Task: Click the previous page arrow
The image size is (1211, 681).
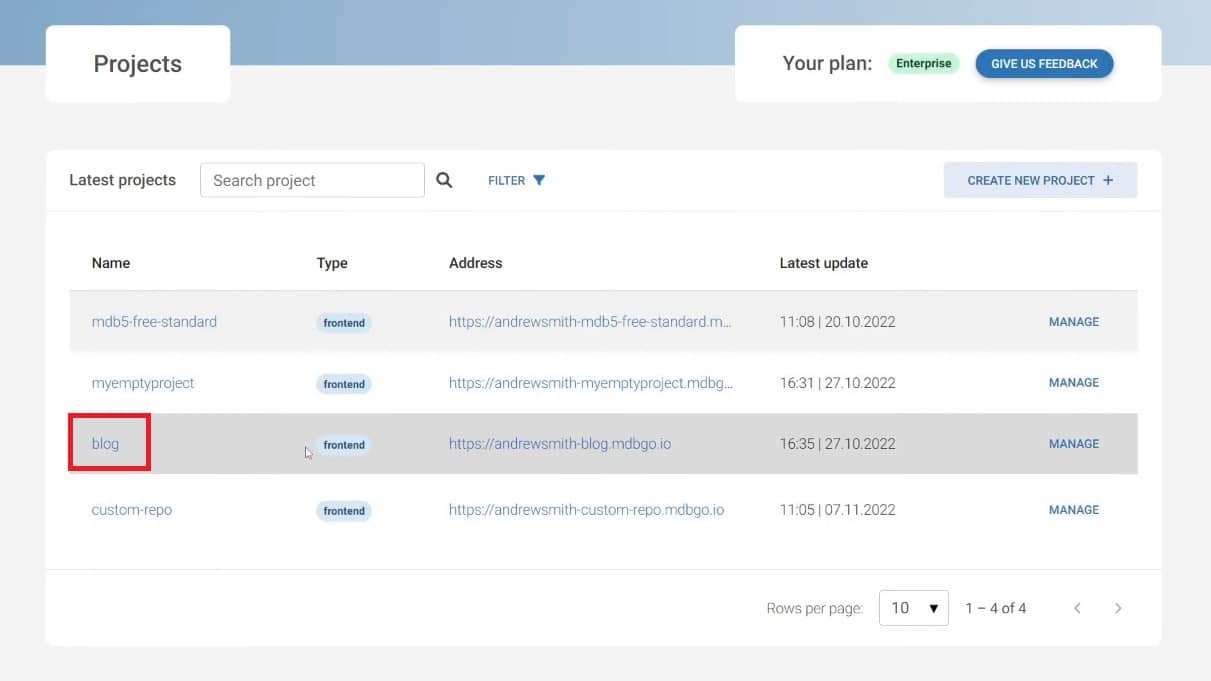Action: click(x=1077, y=608)
